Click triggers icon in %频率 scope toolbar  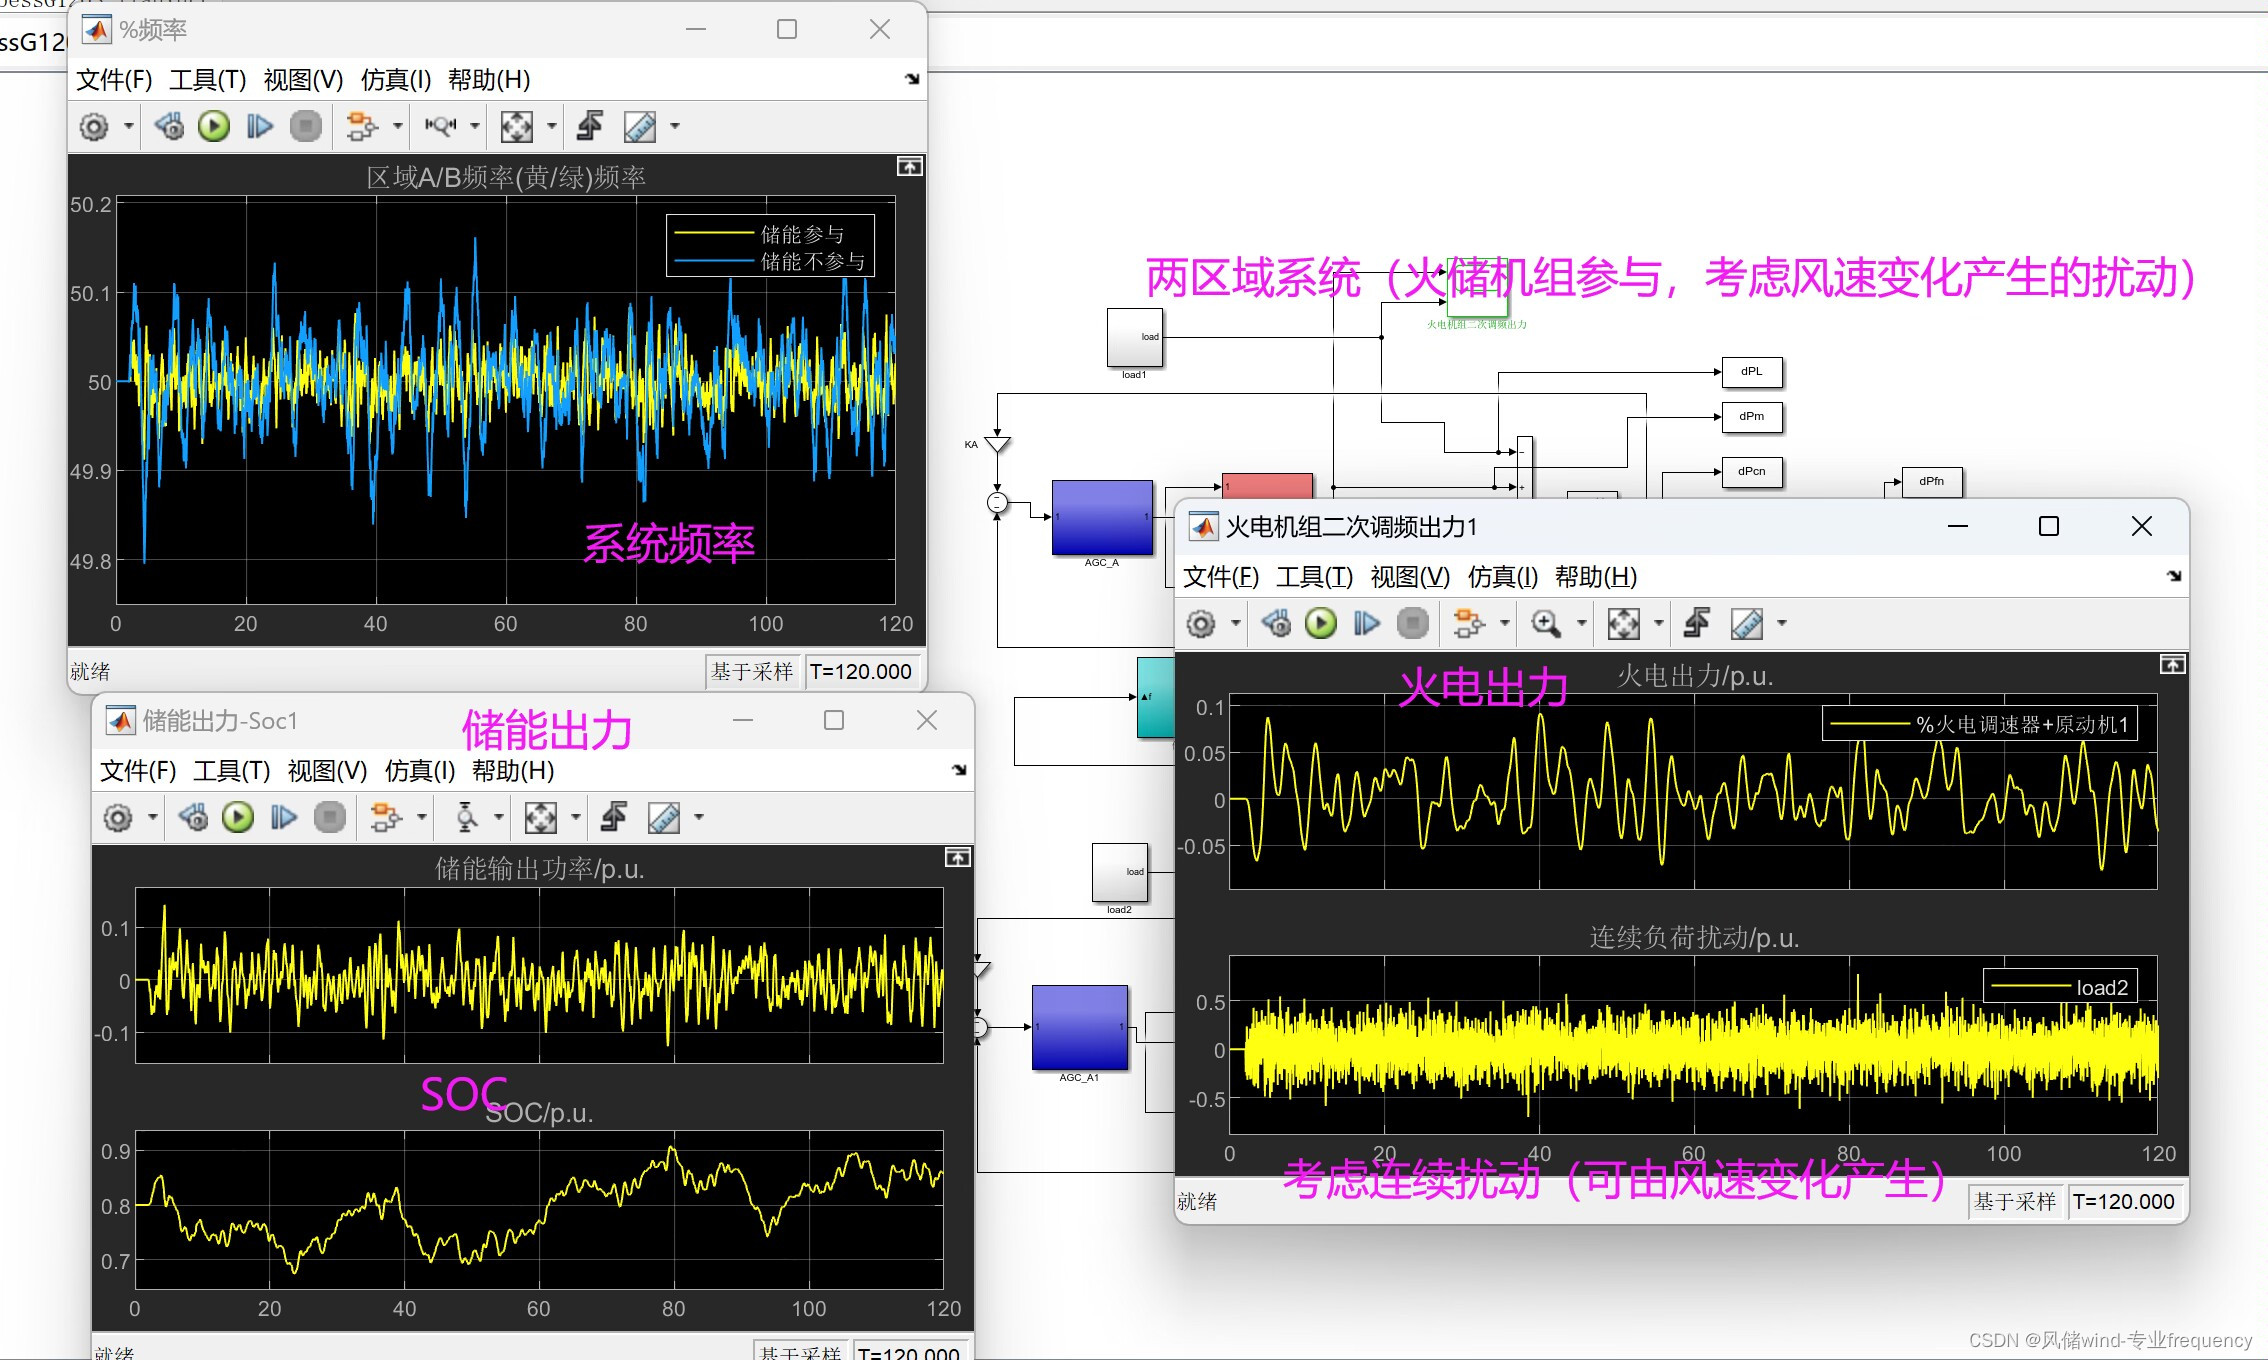(590, 127)
